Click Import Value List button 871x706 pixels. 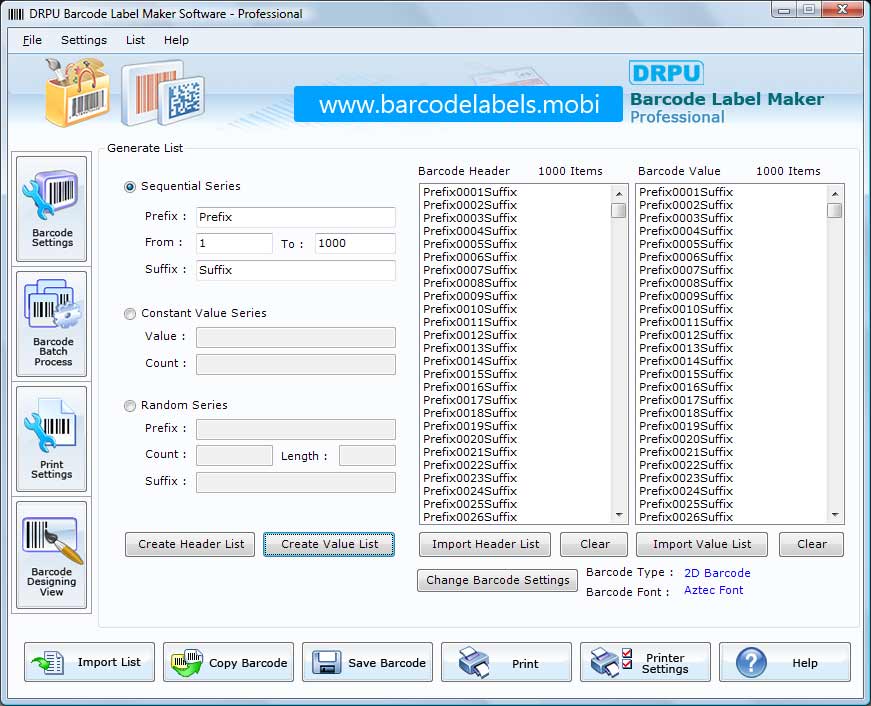click(702, 544)
